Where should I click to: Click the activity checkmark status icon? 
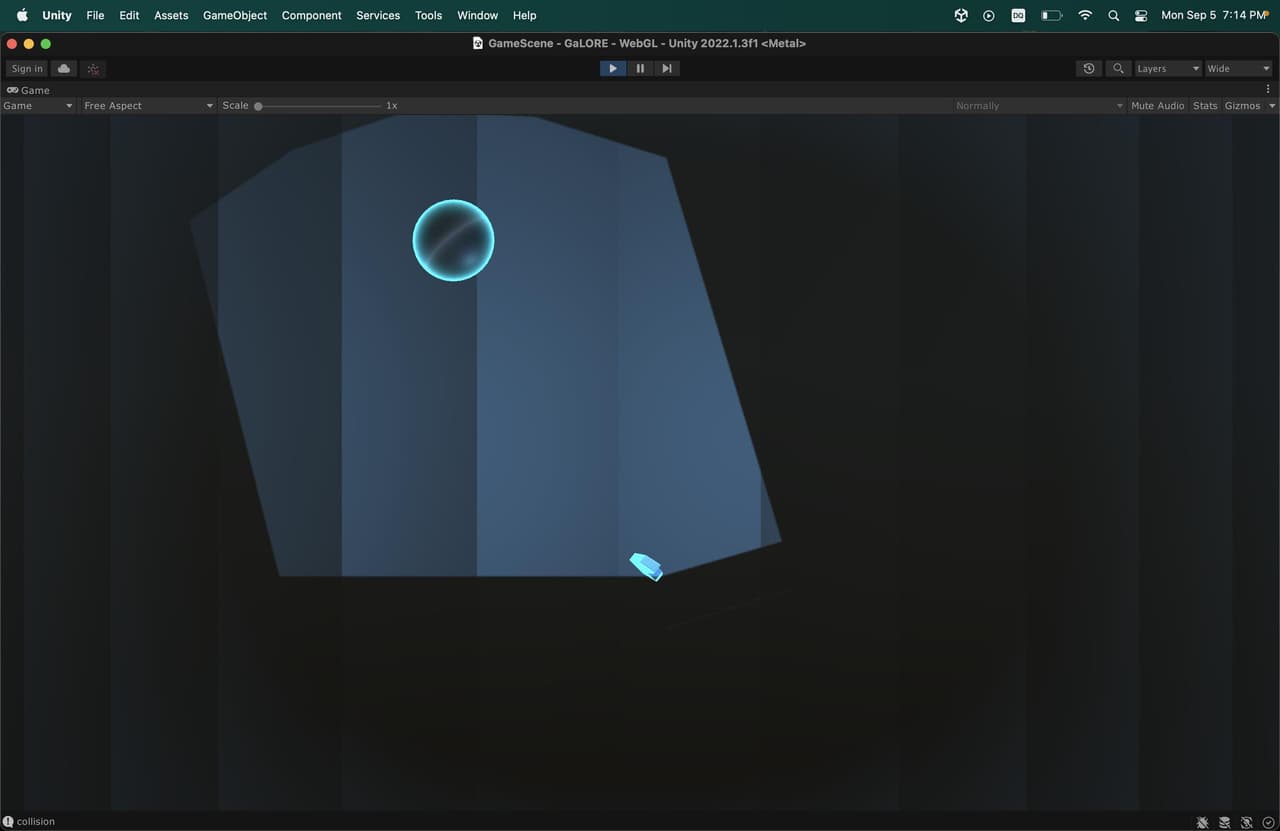1268,822
